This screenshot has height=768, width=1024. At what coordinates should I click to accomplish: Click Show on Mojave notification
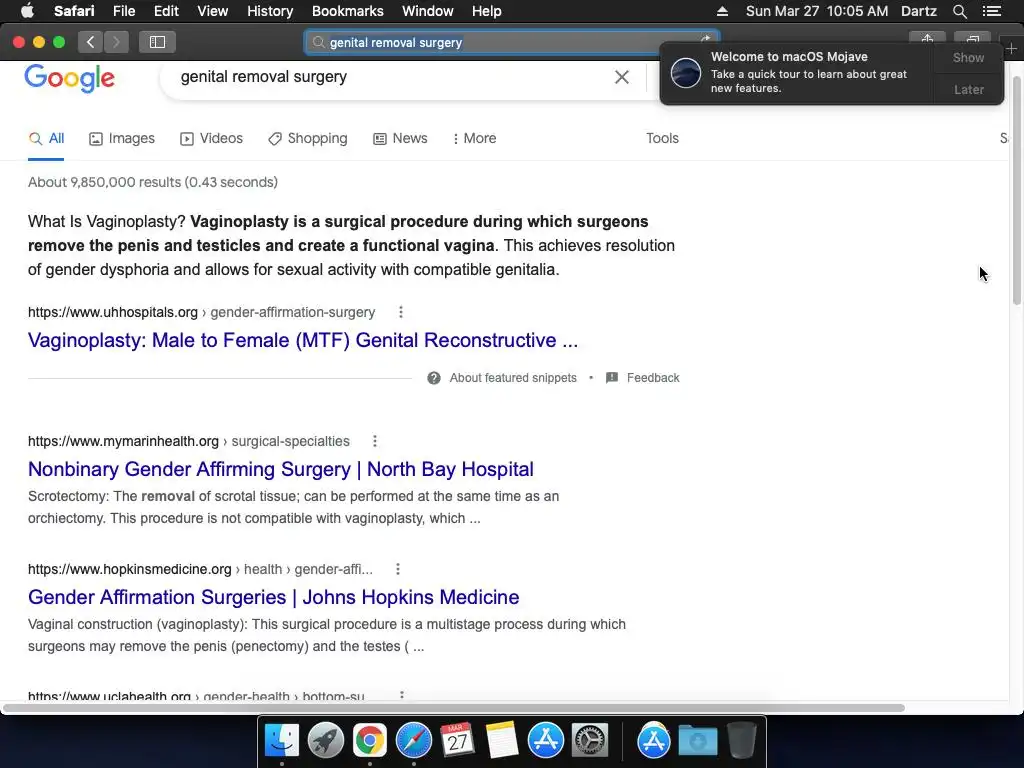click(x=968, y=57)
